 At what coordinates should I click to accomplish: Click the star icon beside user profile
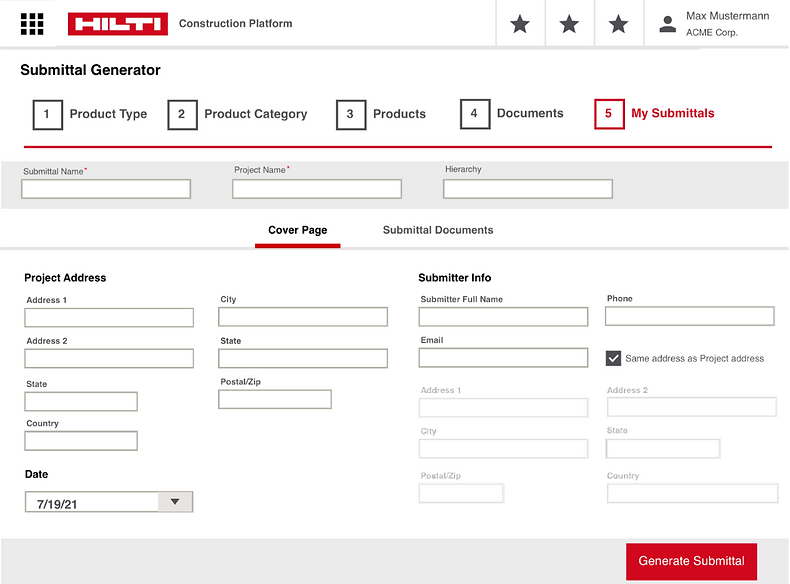(x=619, y=24)
